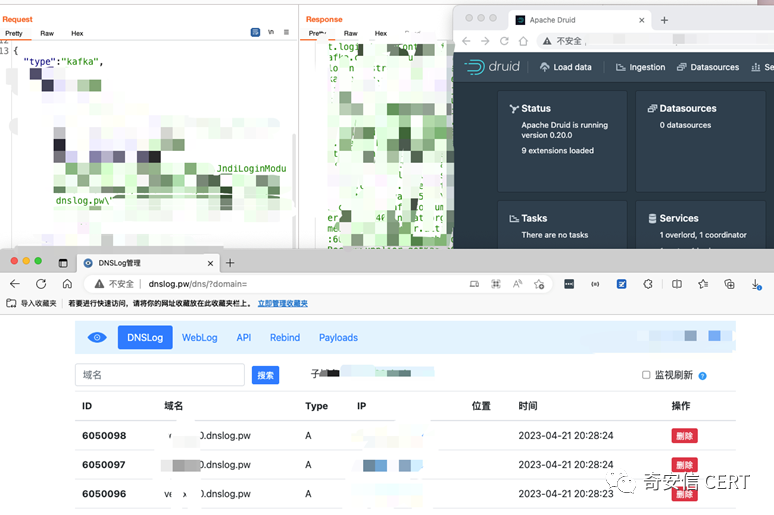Click the blue message editor icon in Request panel
The height and width of the screenshot is (515, 774).
(255, 32)
